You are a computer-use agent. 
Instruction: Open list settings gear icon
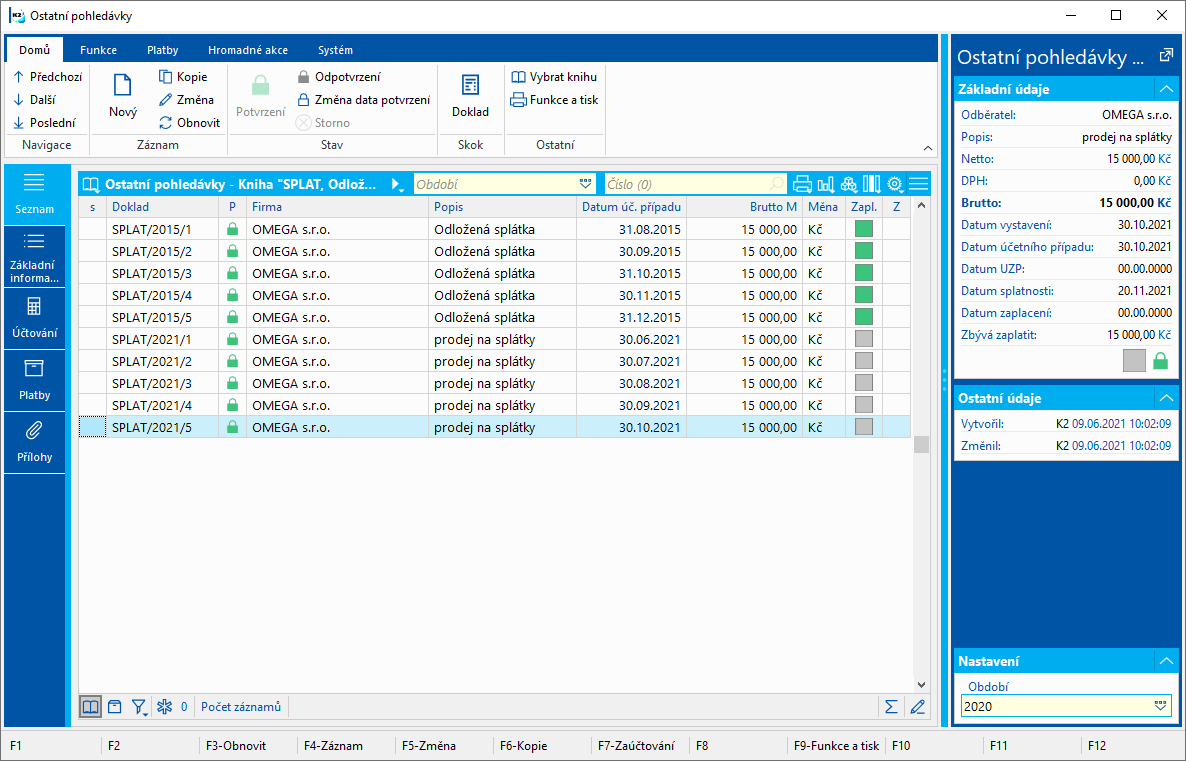click(x=895, y=184)
